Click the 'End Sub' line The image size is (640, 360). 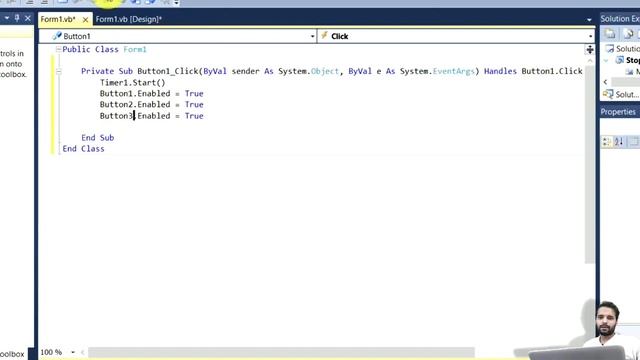pyautogui.click(x=98, y=138)
